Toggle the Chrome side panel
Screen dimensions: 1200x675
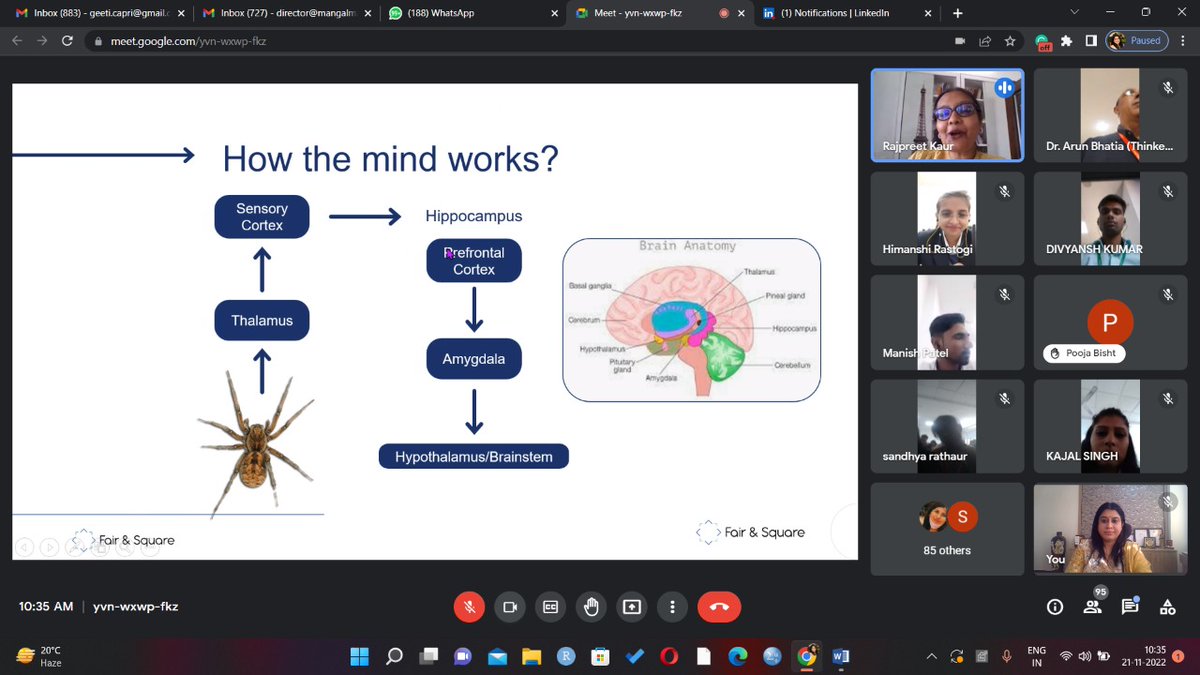click(1090, 41)
